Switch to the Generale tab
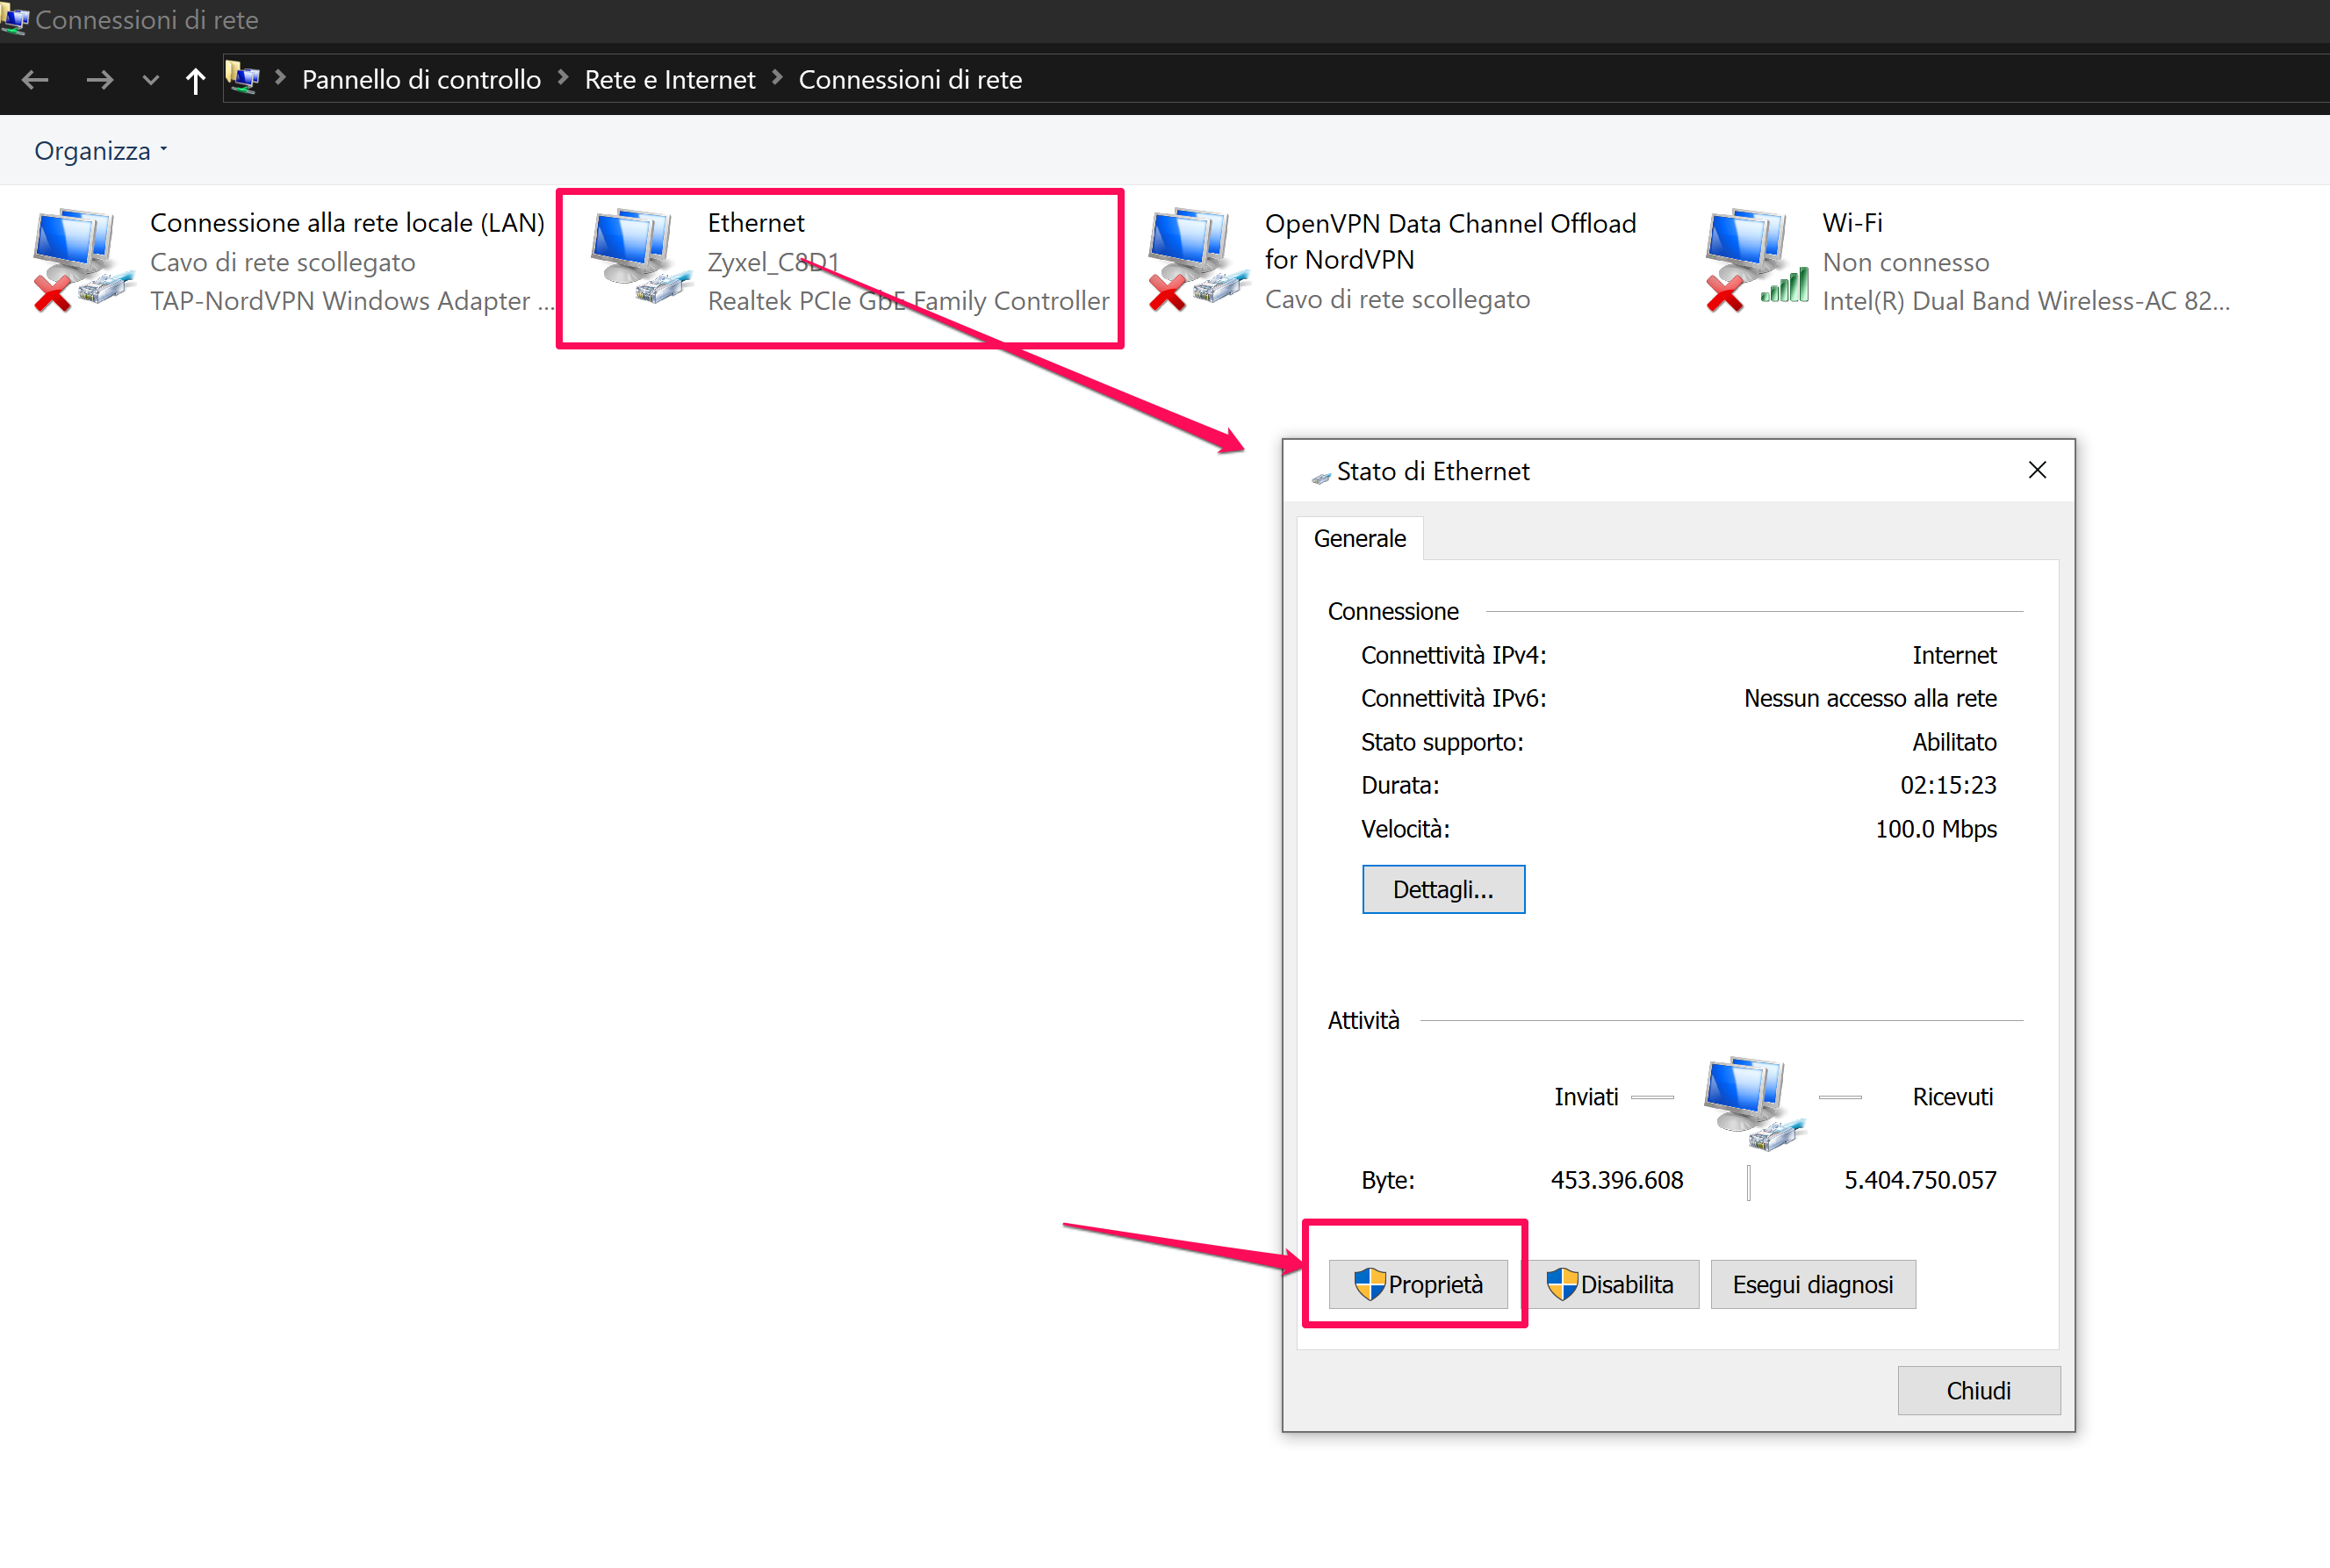2330x1568 pixels. point(1359,539)
